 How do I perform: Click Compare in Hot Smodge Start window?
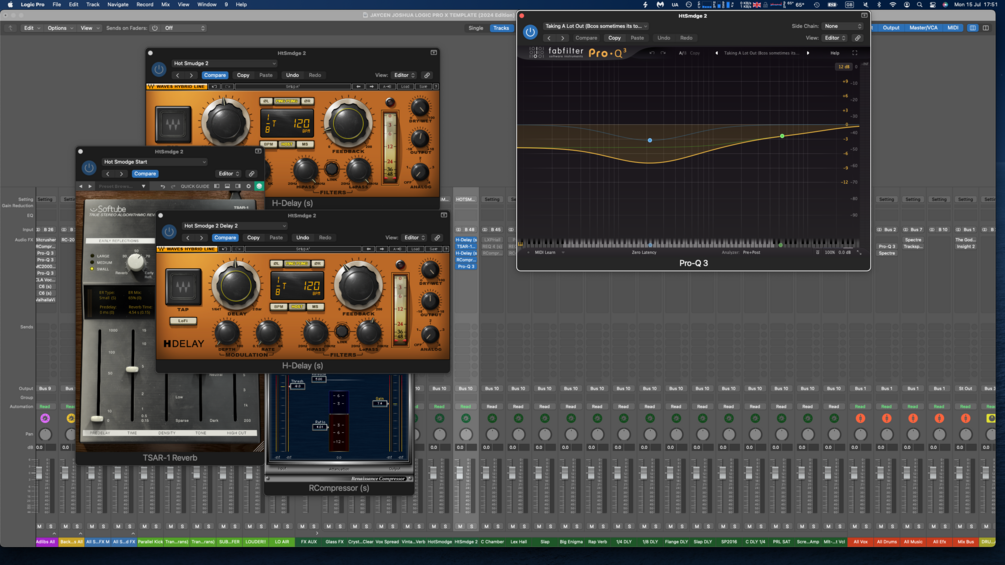[145, 174]
